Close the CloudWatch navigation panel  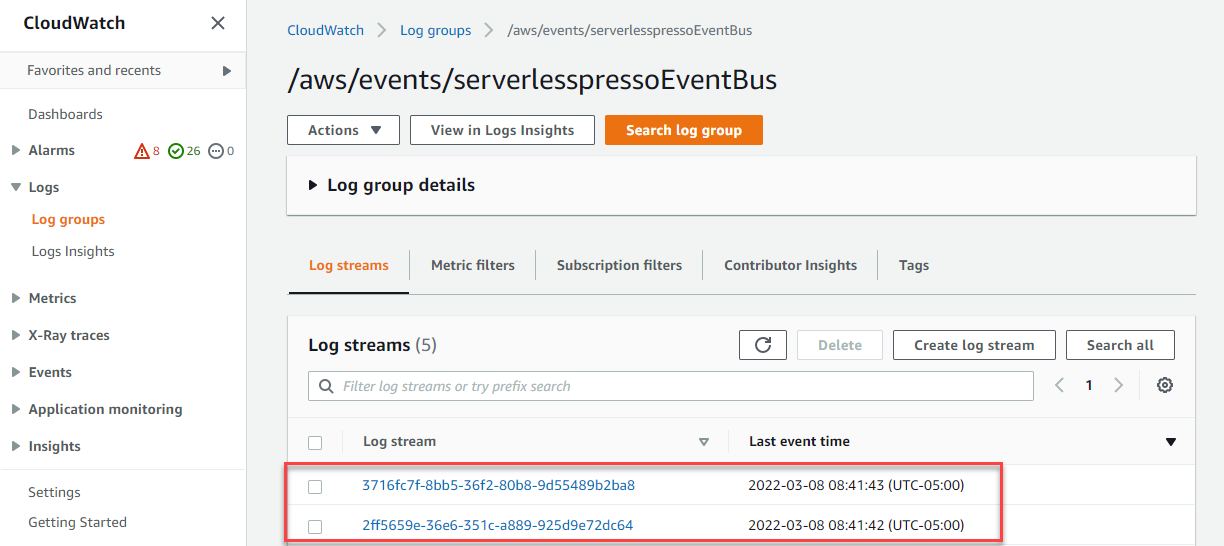[218, 23]
